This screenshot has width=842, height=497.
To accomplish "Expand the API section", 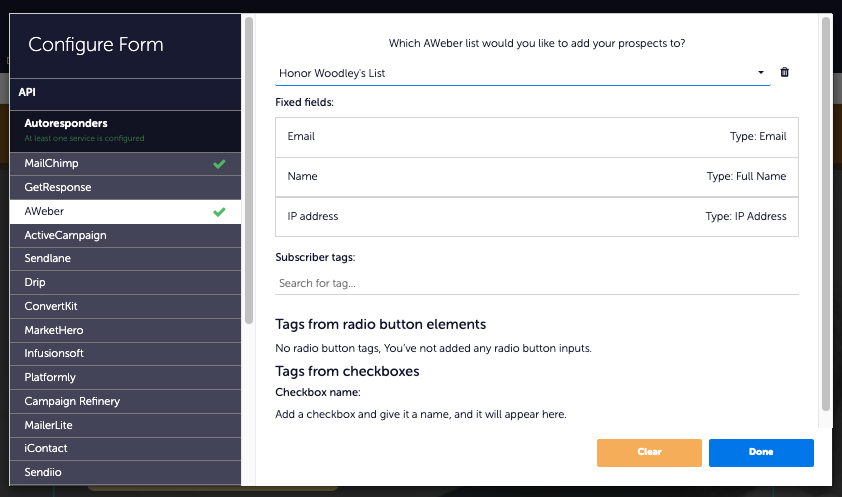I will click(x=125, y=92).
